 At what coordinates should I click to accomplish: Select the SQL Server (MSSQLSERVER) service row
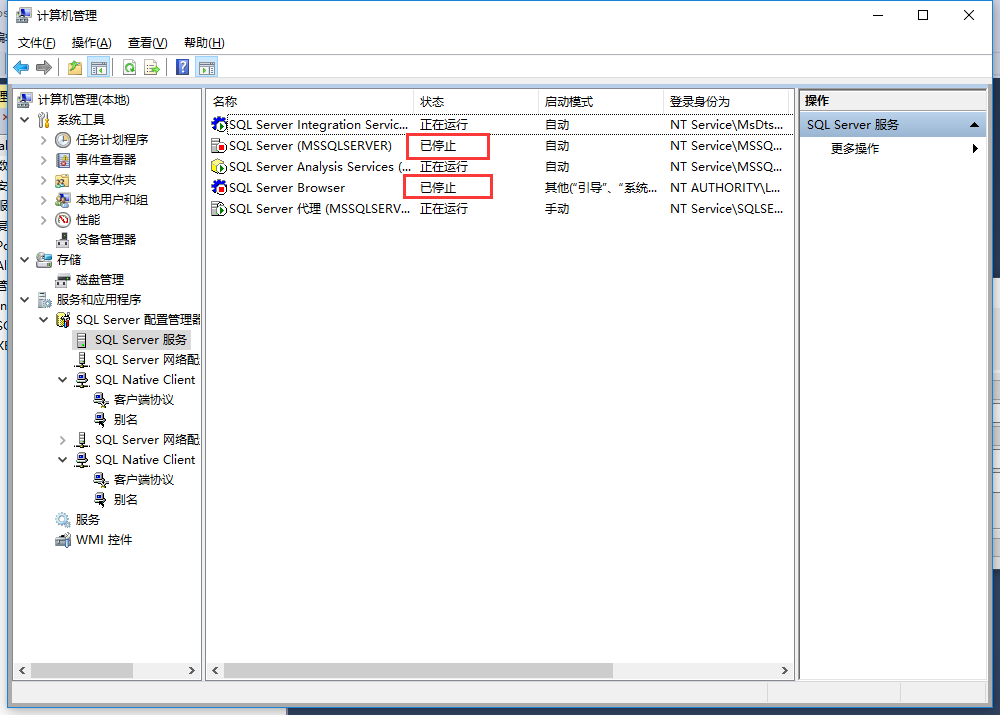point(300,145)
